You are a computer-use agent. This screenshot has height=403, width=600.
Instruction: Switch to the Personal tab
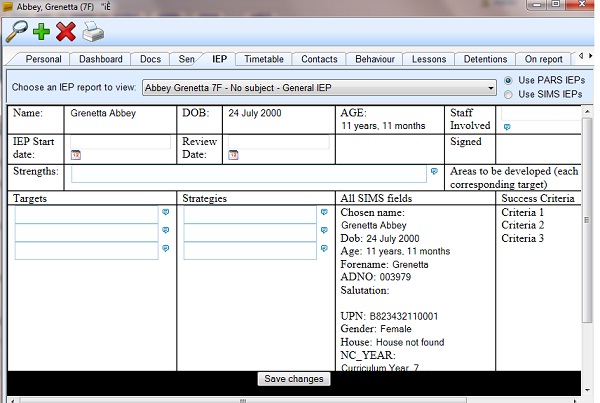point(43,59)
